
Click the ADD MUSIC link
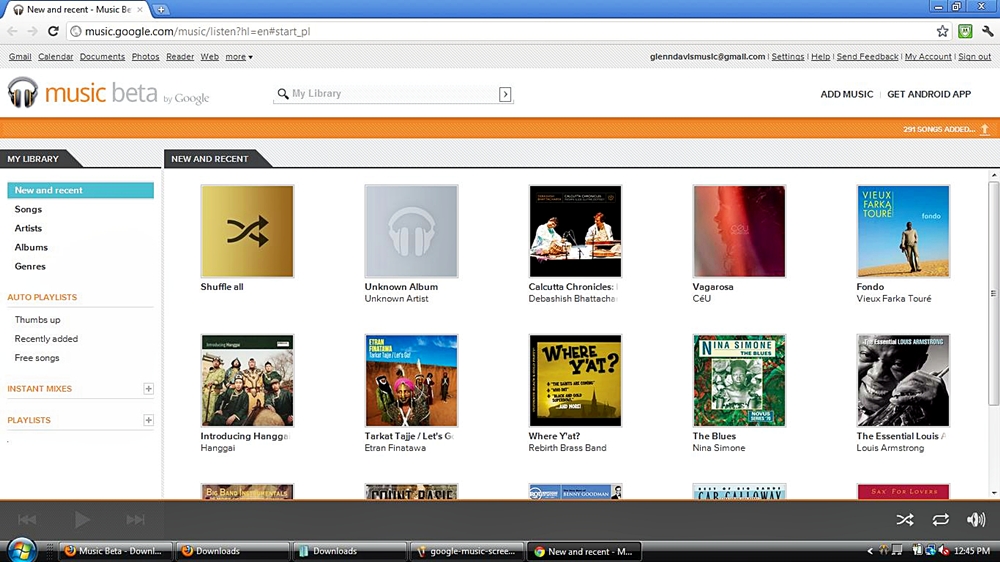846,94
